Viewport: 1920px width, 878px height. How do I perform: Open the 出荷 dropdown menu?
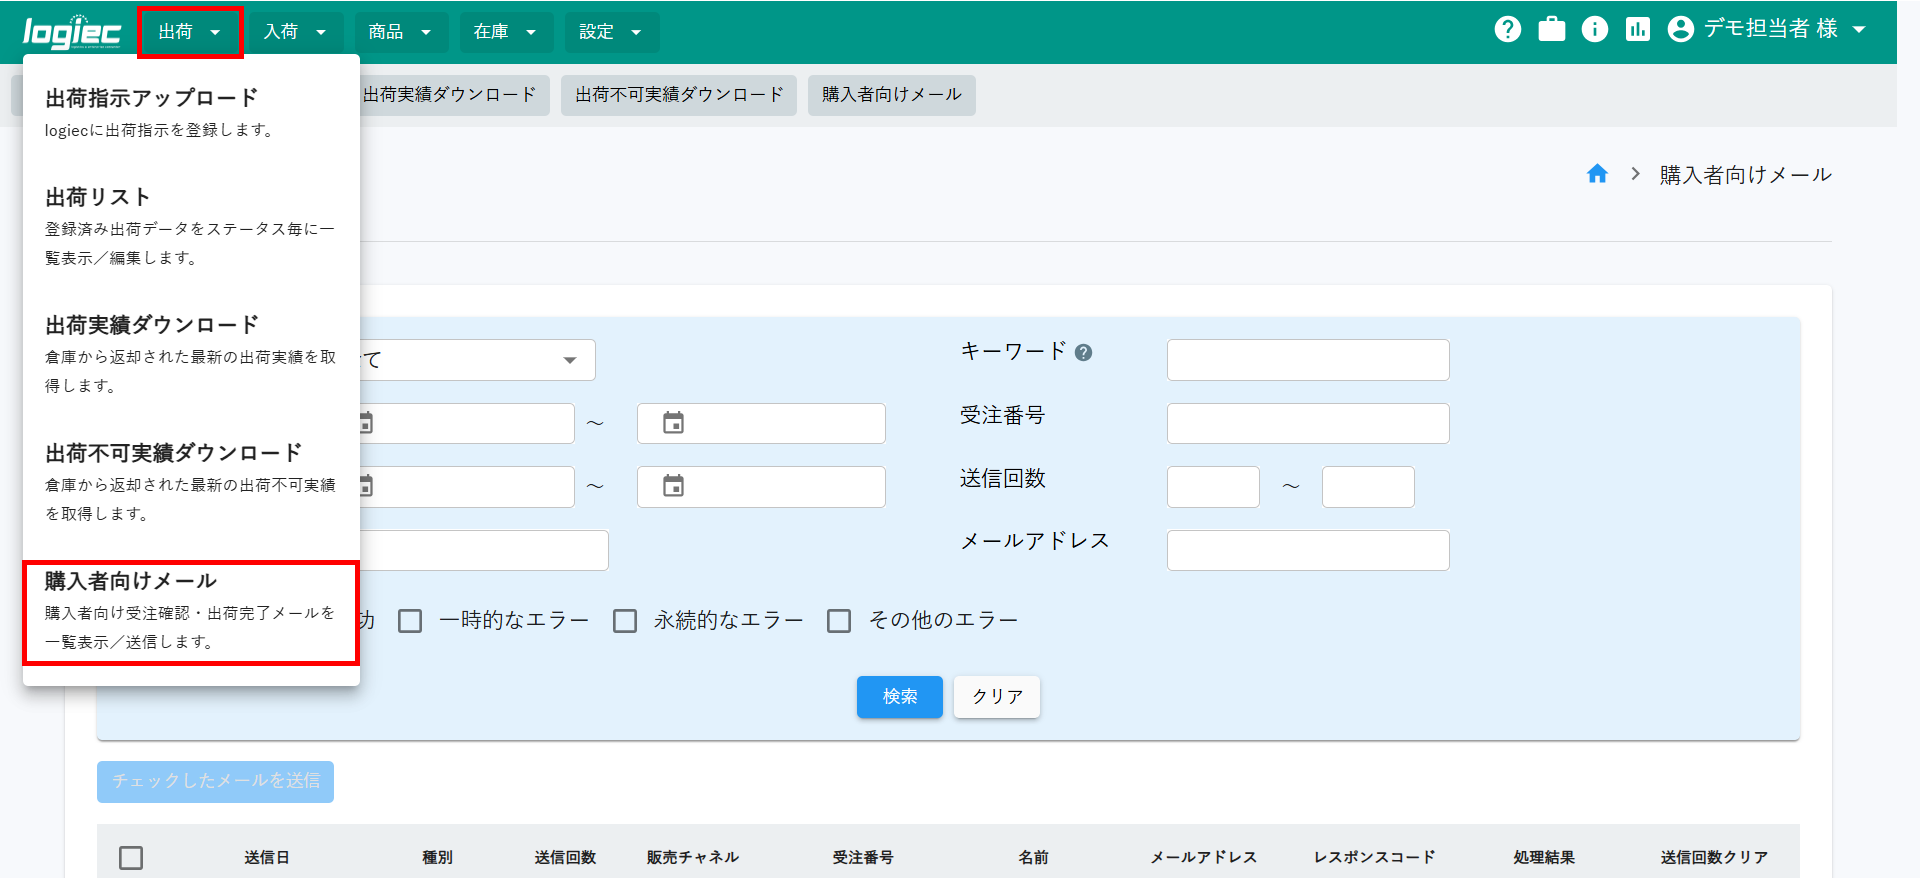pyautogui.click(x=190, y=32)
